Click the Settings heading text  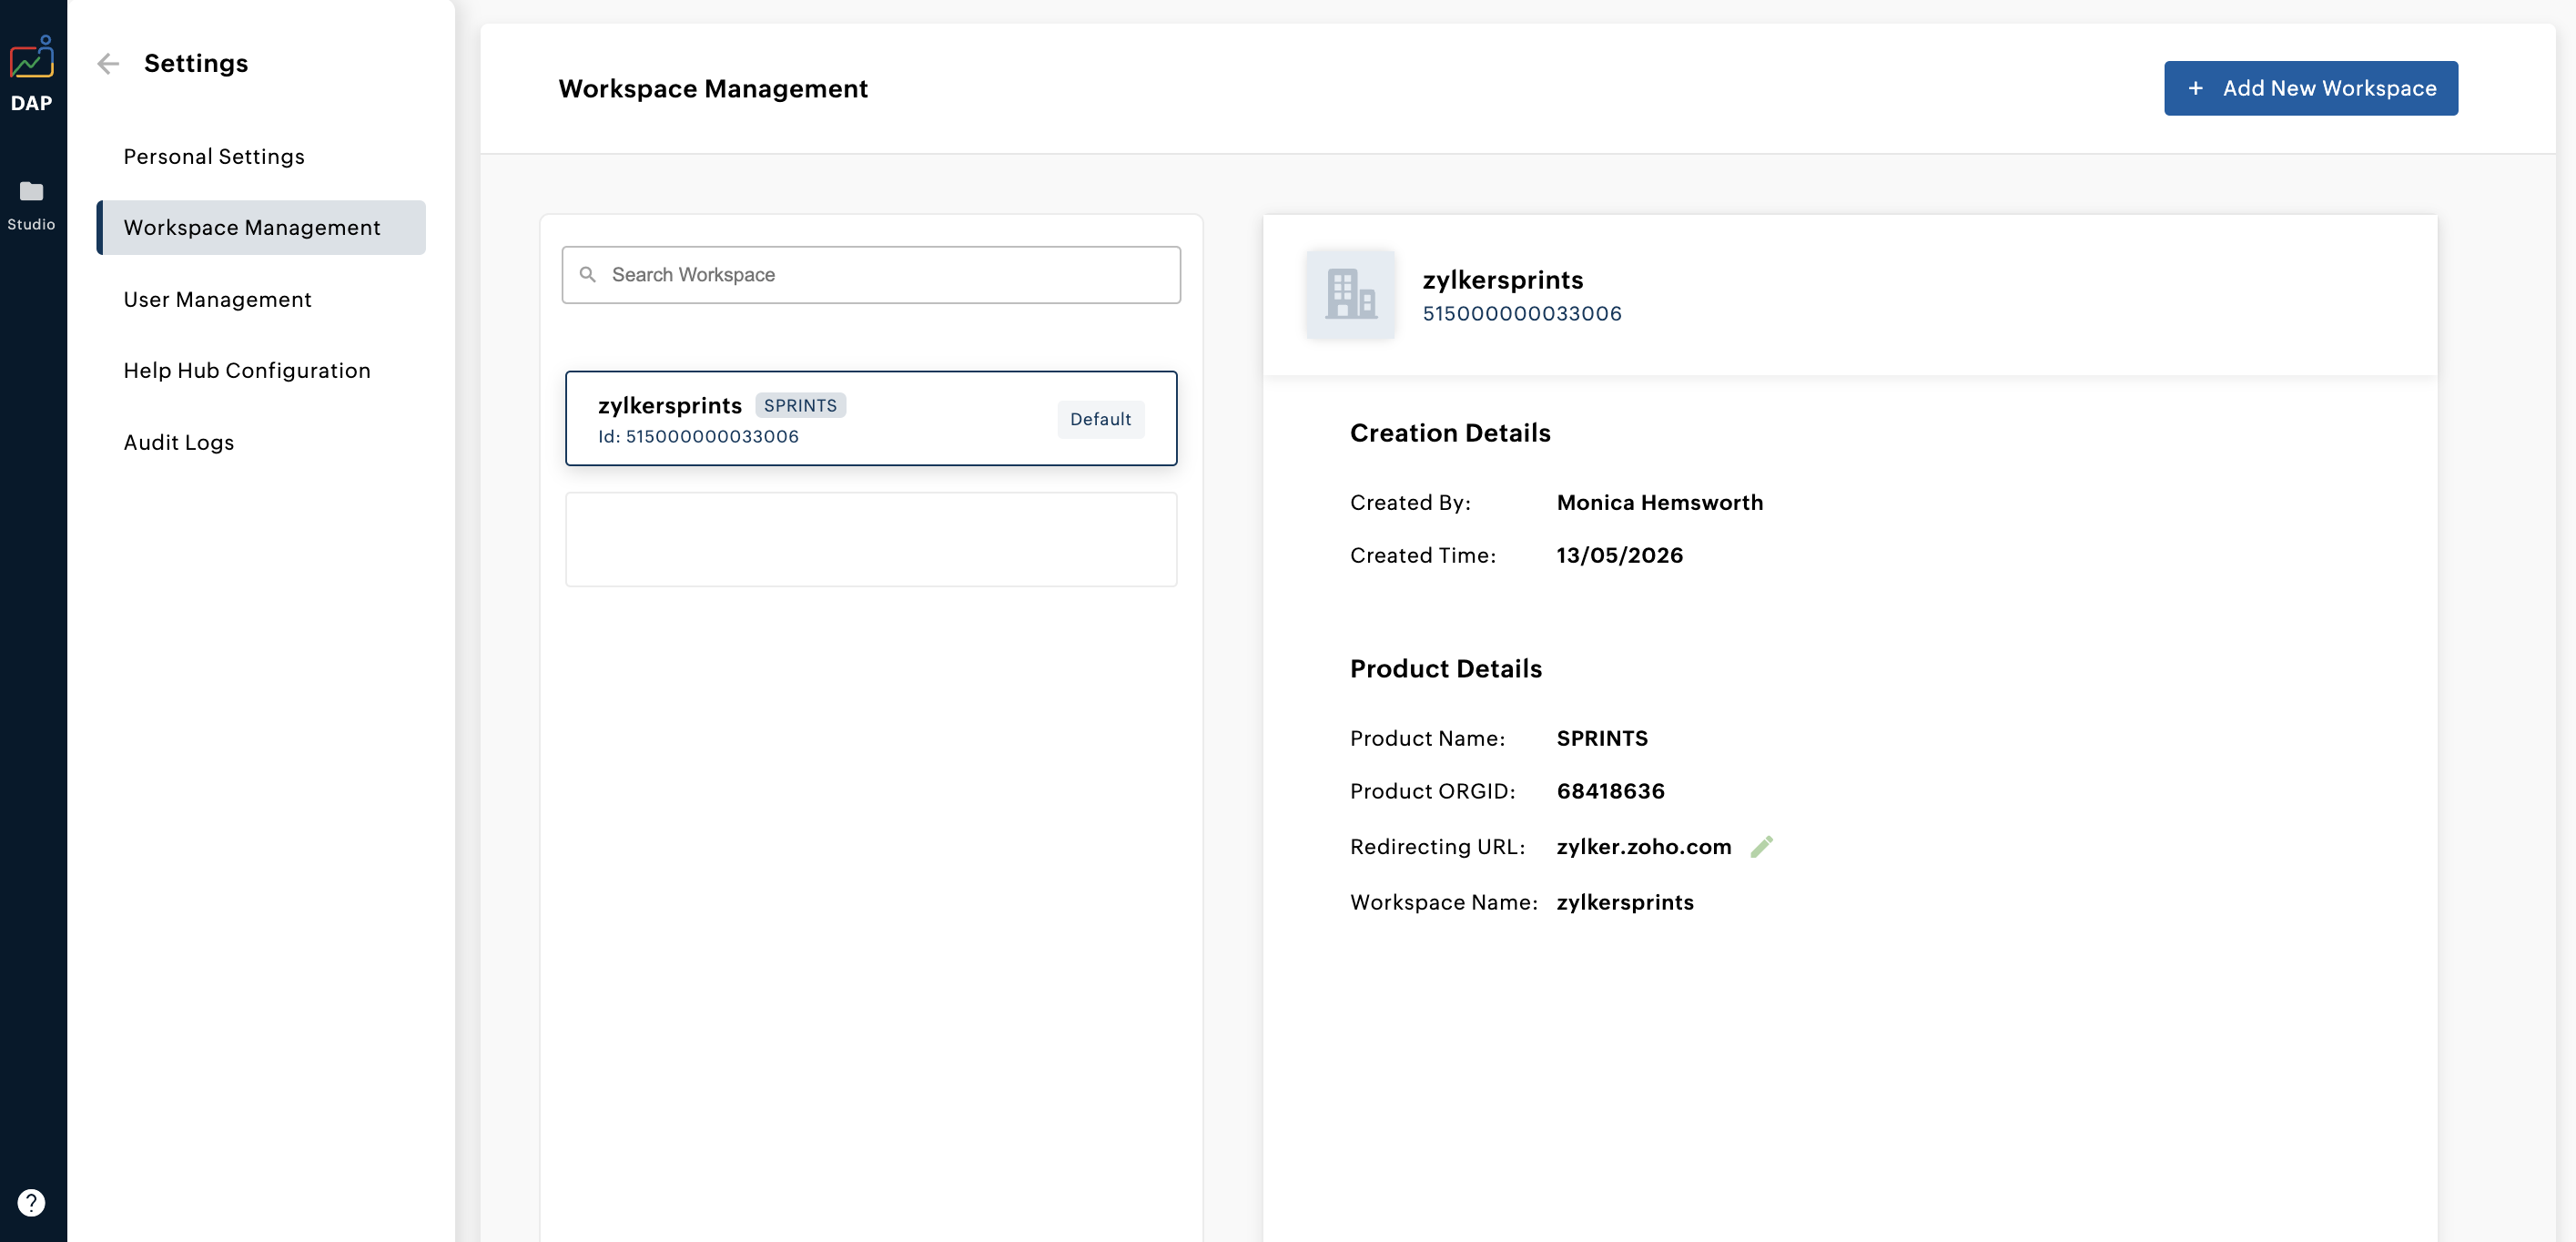pos(196,64)
